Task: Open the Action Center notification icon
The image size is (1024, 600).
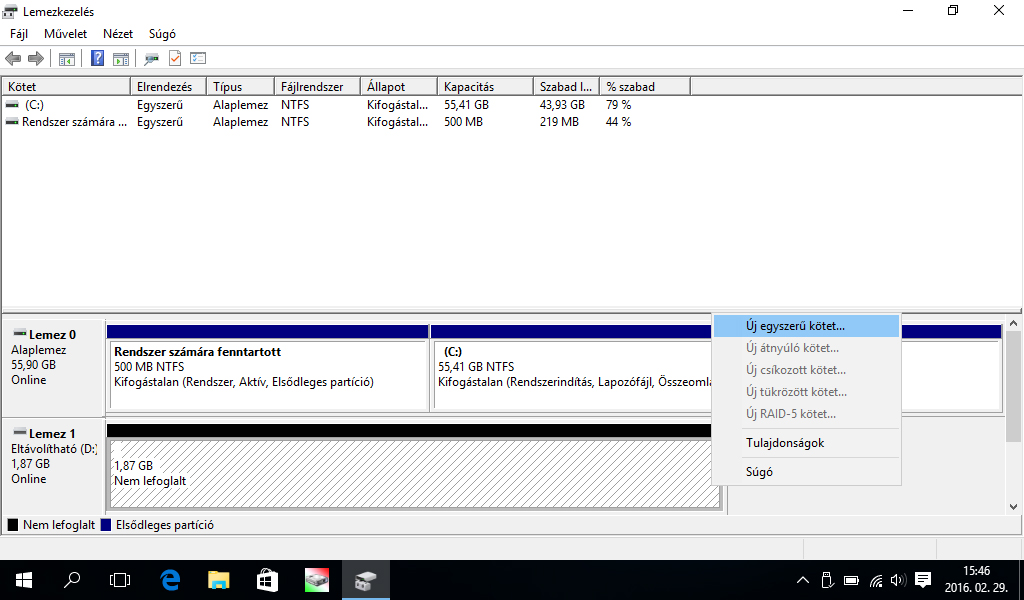Action: pyautogui.click(x=923, y=579)
